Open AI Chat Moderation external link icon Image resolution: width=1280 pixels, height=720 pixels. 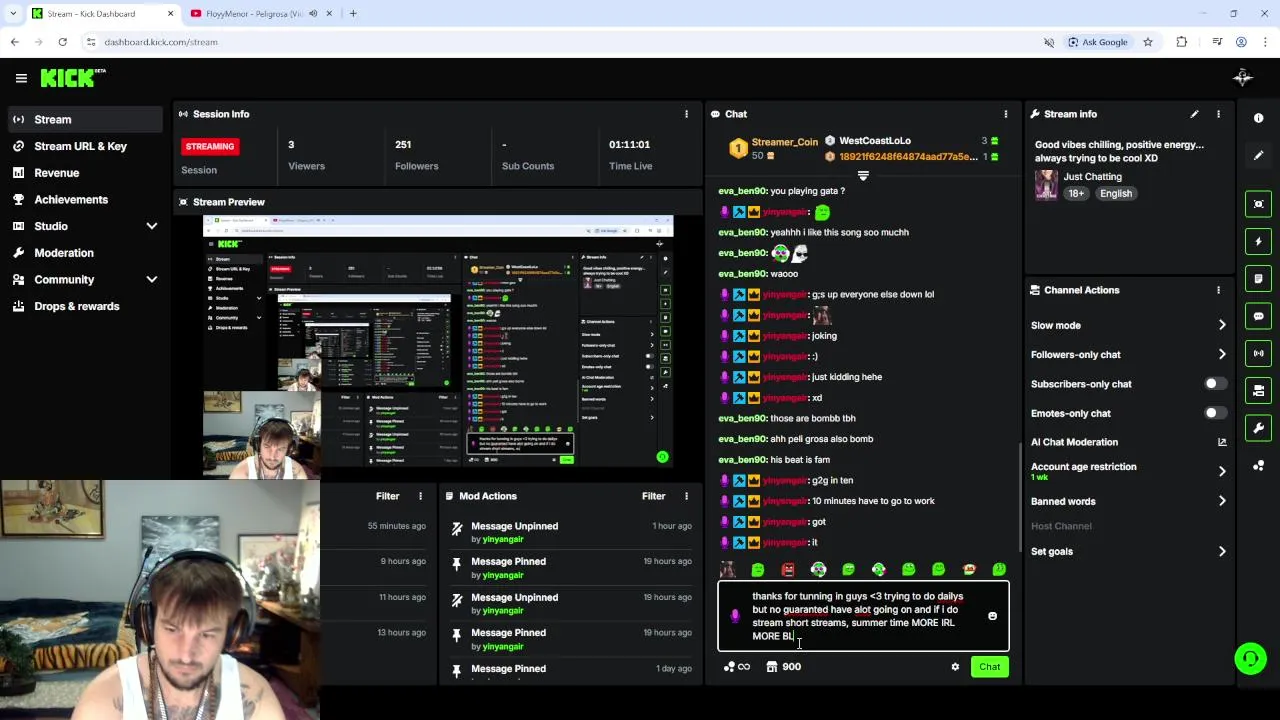click(1222, 442)
